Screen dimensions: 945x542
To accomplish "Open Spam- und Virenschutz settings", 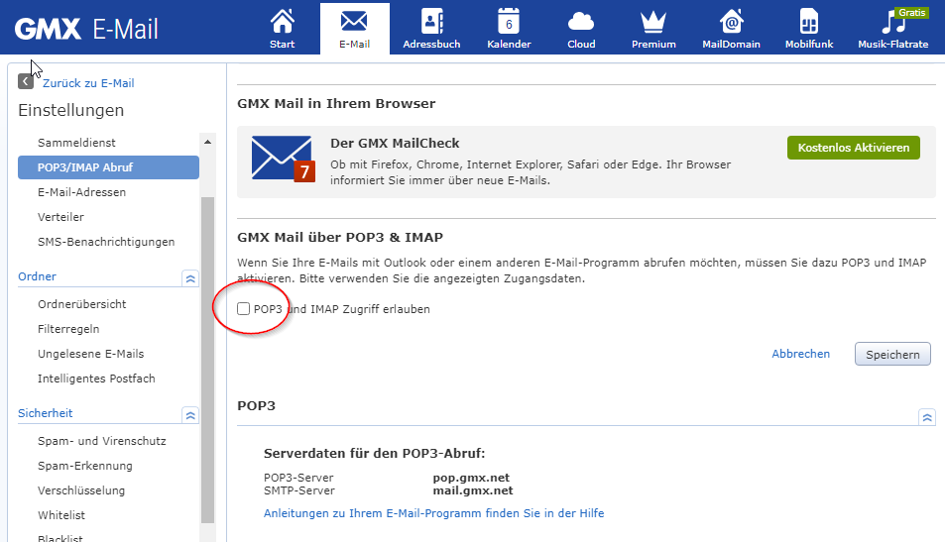I will click(x=102, y=441).
